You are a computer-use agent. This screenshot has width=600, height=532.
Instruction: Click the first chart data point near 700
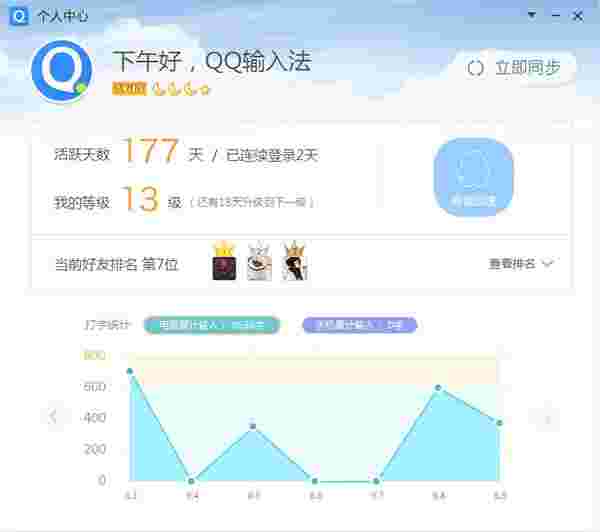click(130, 371)
